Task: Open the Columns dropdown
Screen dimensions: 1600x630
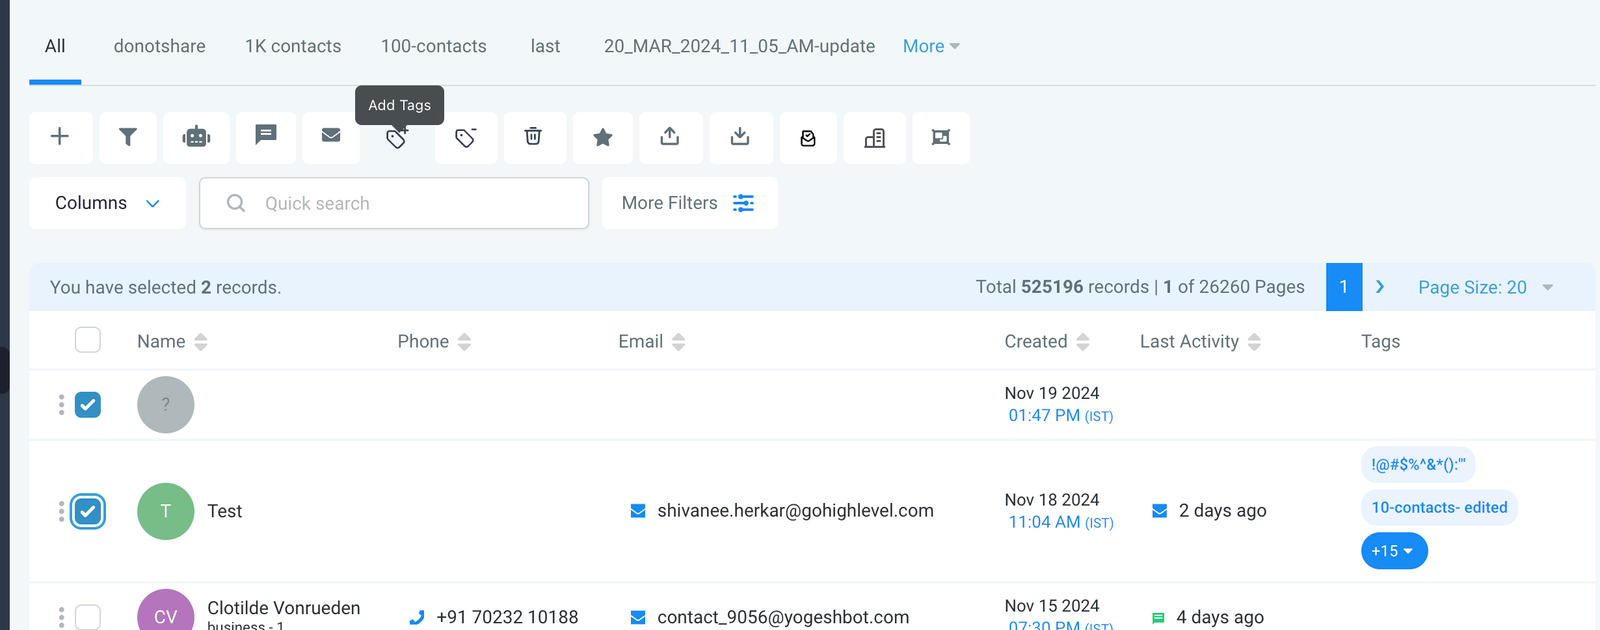Action: point(107,203)
